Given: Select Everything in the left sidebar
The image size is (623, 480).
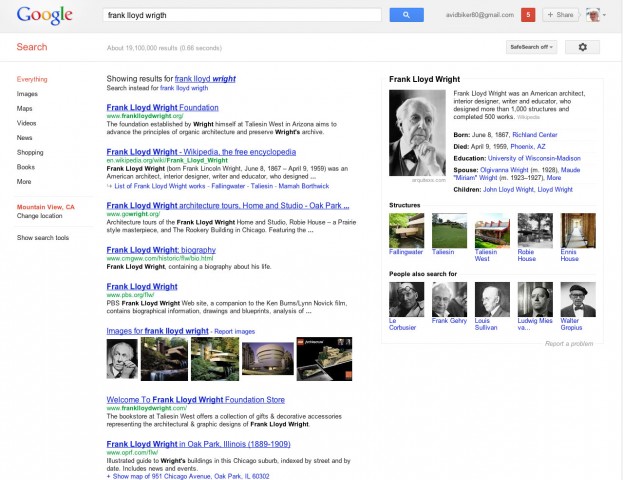Looking at the screenshot, I should tap(32, 79).
